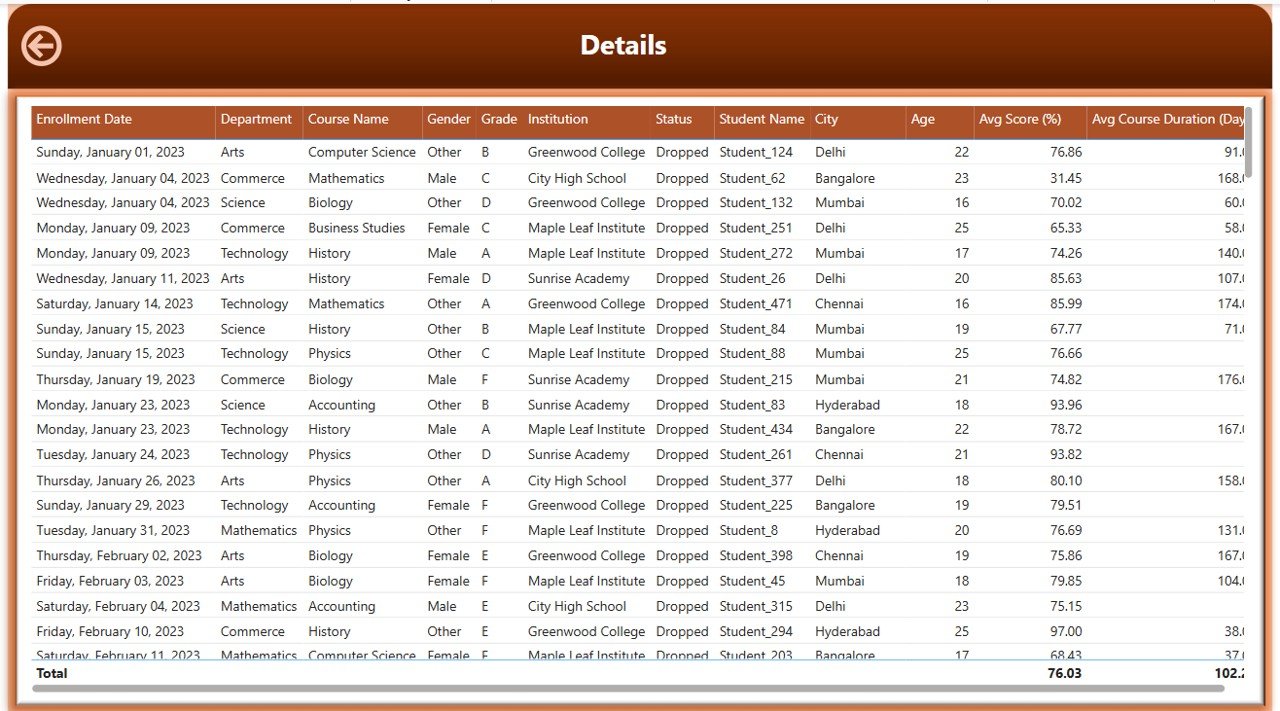The image size is (1280, 711).
Task: Select the Student_398 cell
Action: click(x=756, y=555)
